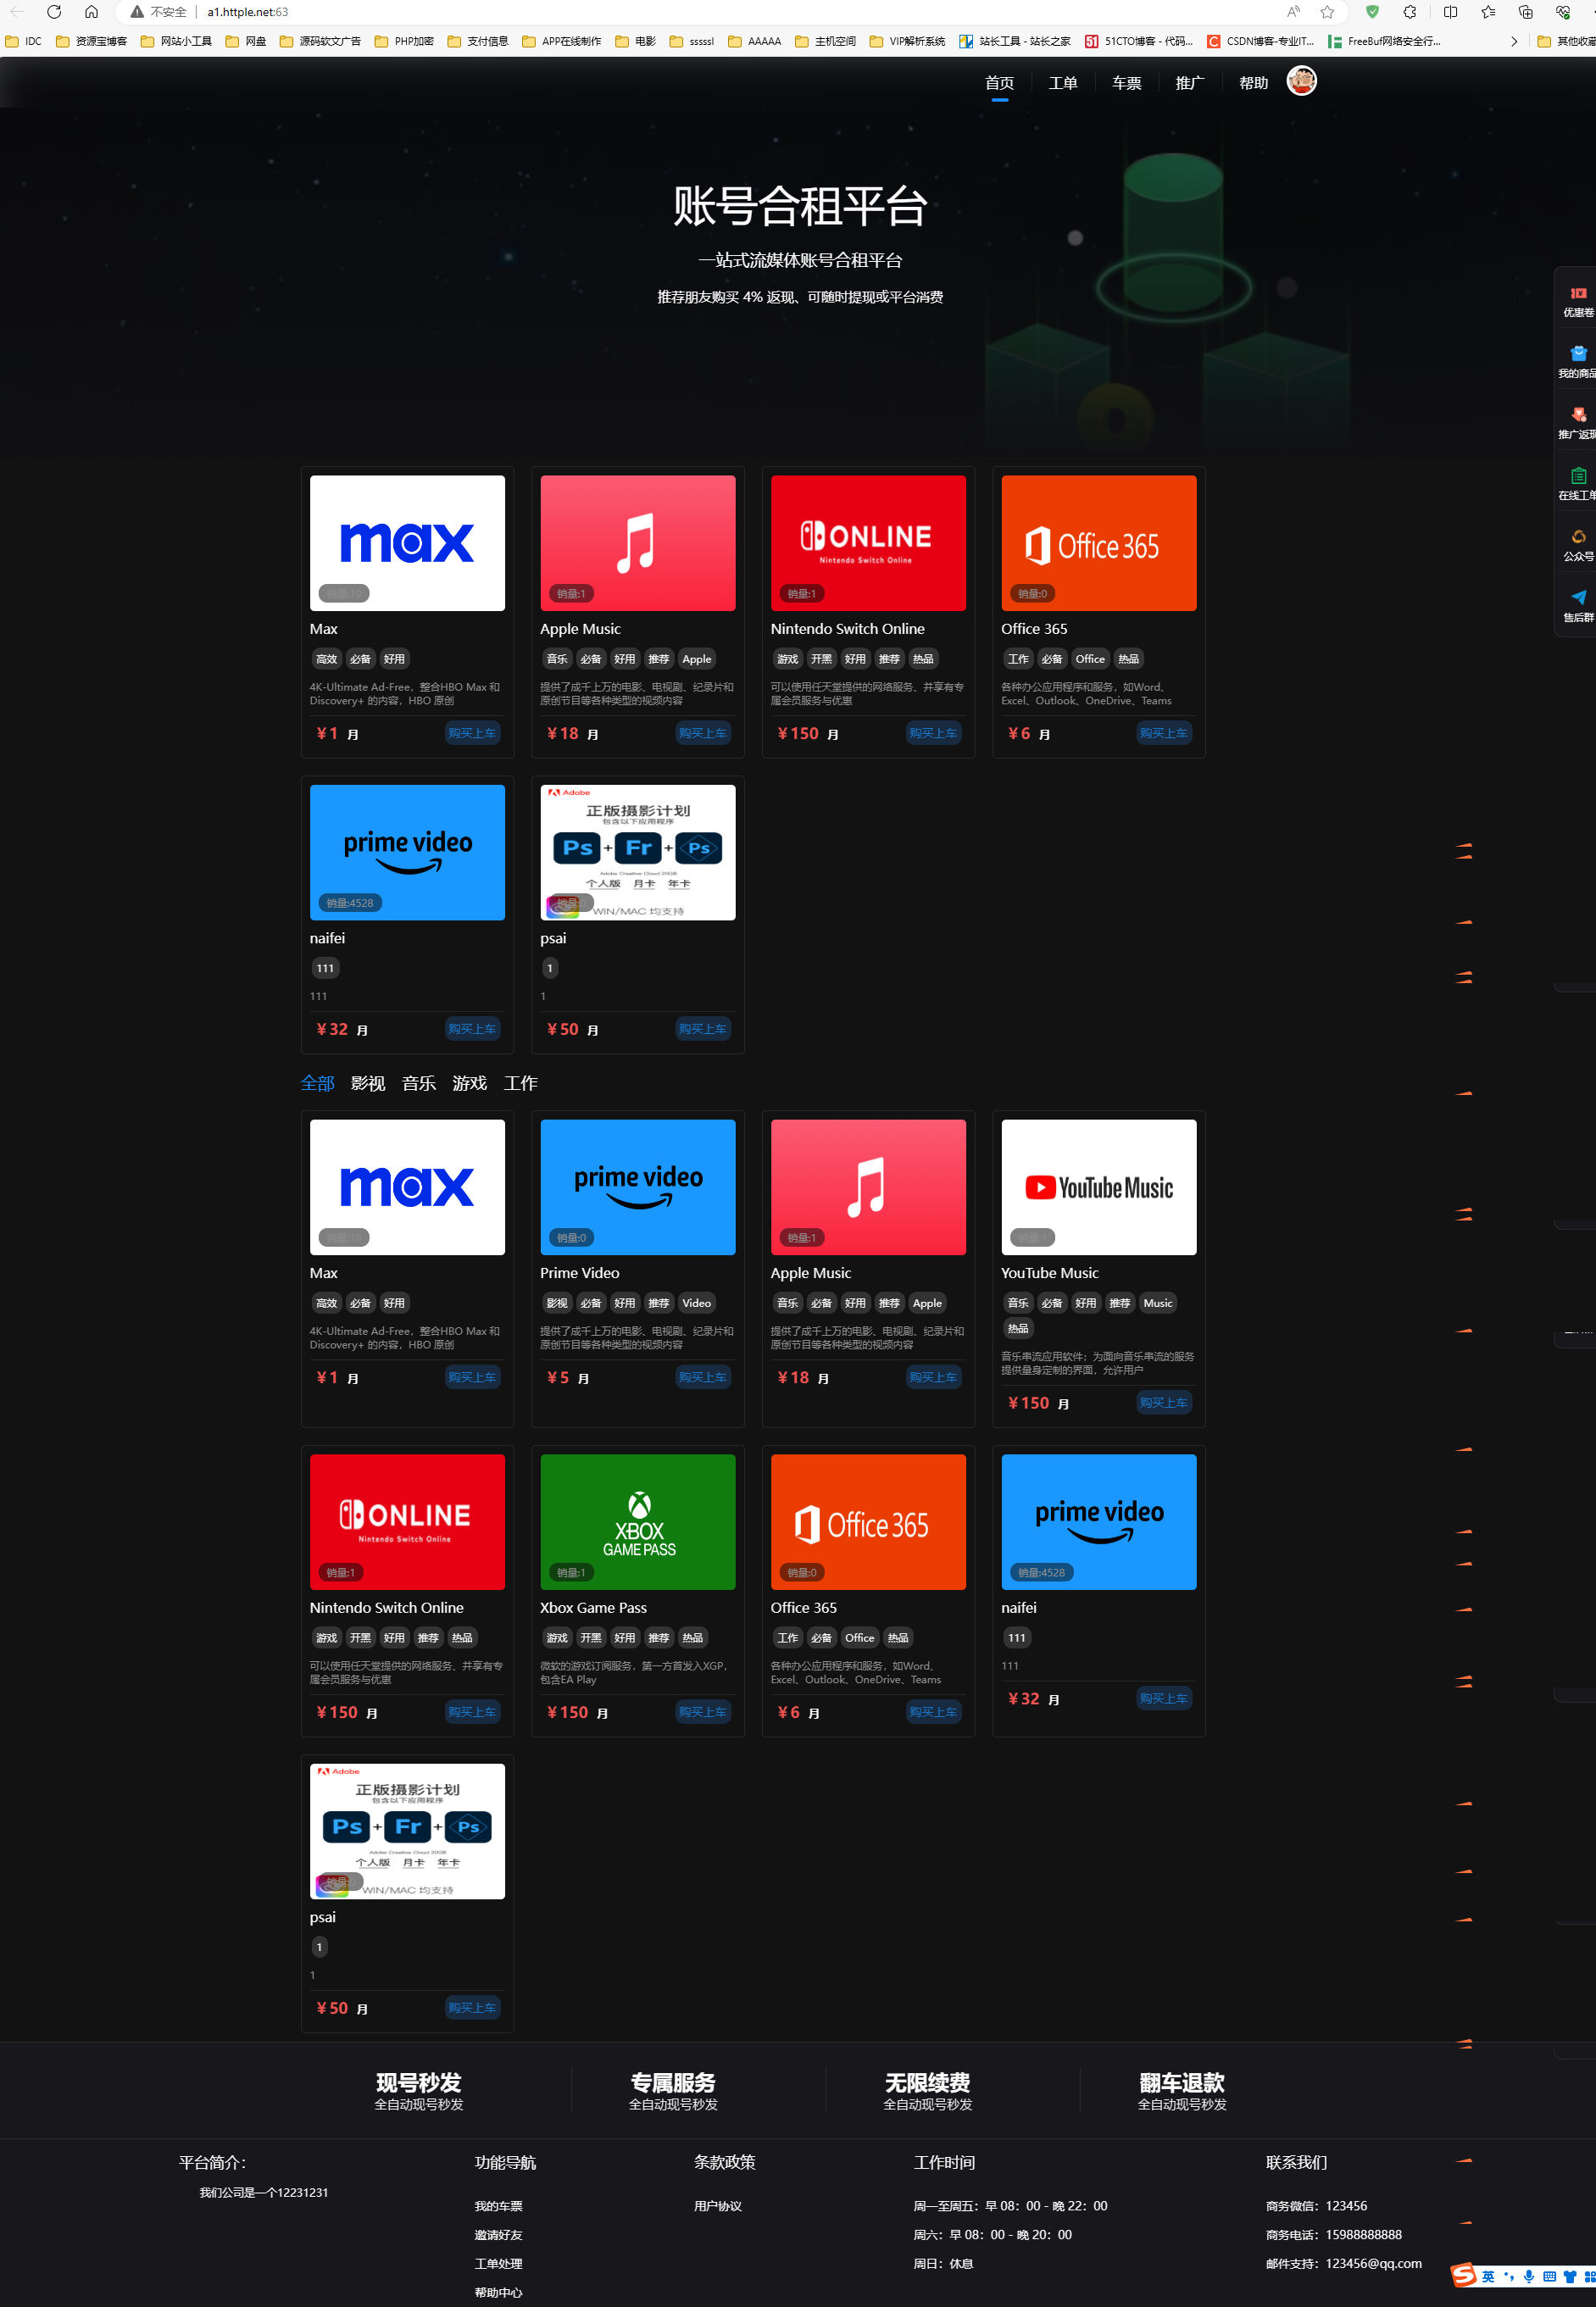The image size is (1596, 2307).
Task: Open the favorites list icon in toolbar
Action: (1488, 12)
